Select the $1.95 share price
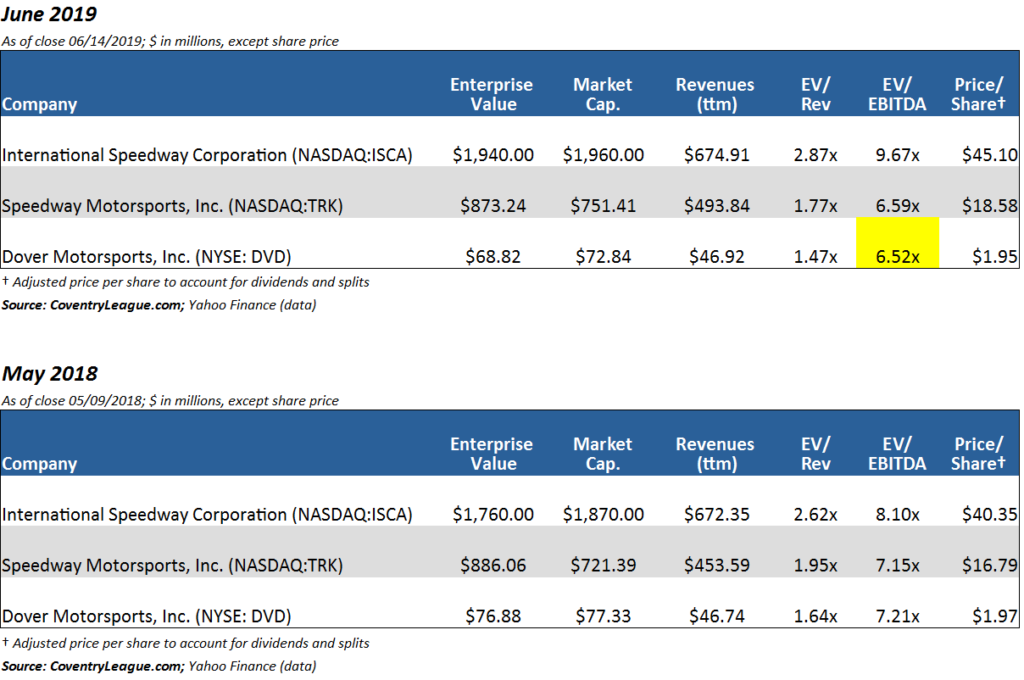 [x=995, y=257]
